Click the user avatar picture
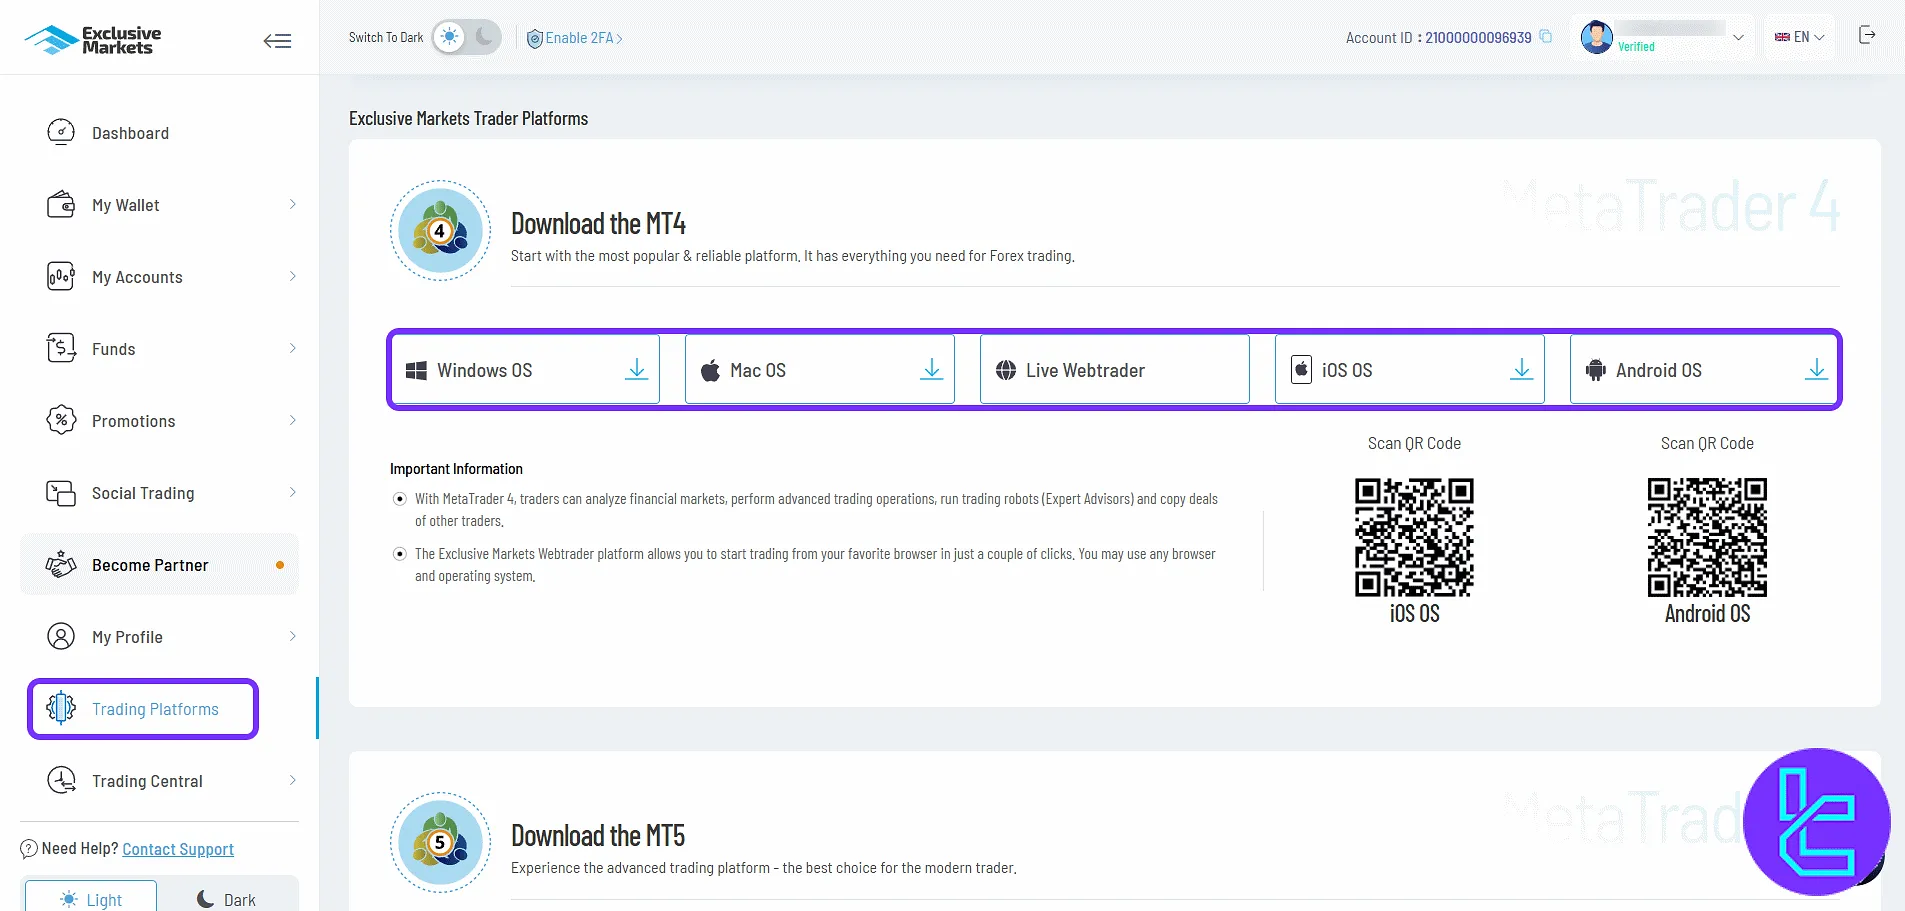 [x=1596, y=37]
